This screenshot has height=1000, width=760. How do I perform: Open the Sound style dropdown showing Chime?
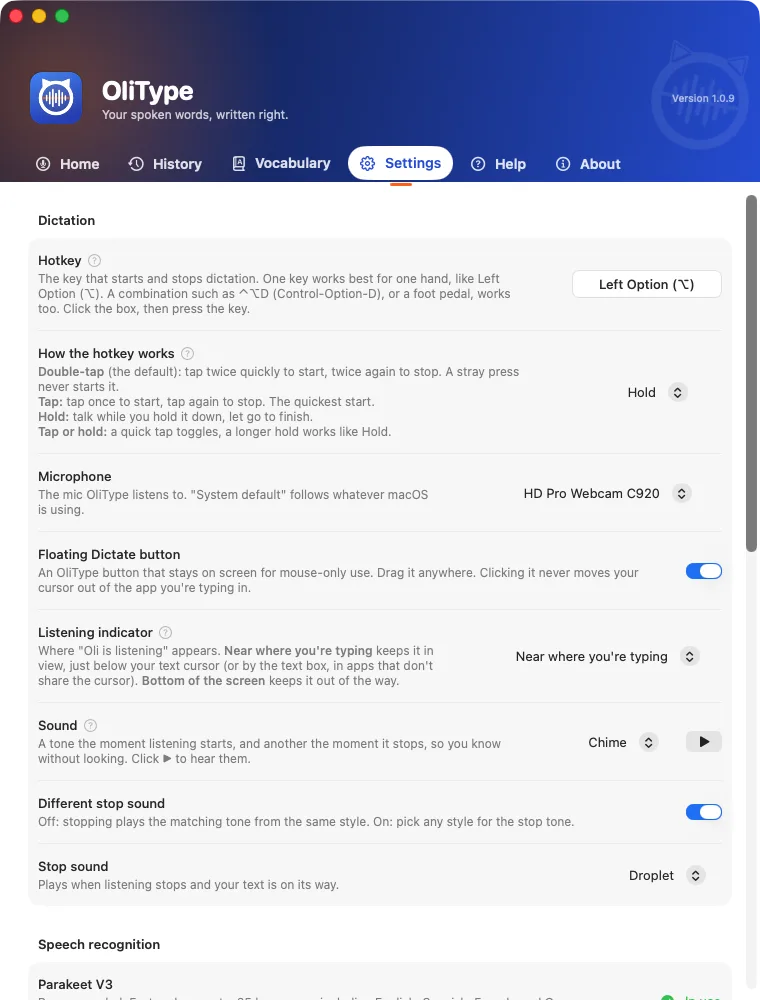click(x=623, y=742)
